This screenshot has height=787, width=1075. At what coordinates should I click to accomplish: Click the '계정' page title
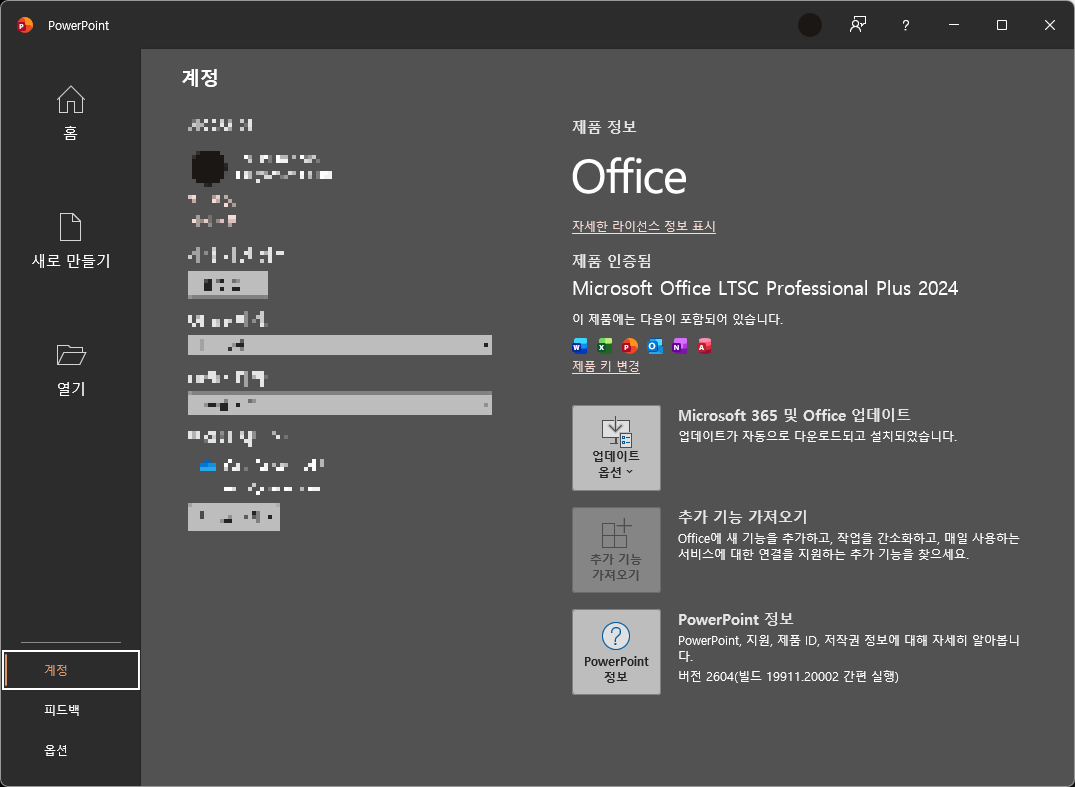coord(200,77)
